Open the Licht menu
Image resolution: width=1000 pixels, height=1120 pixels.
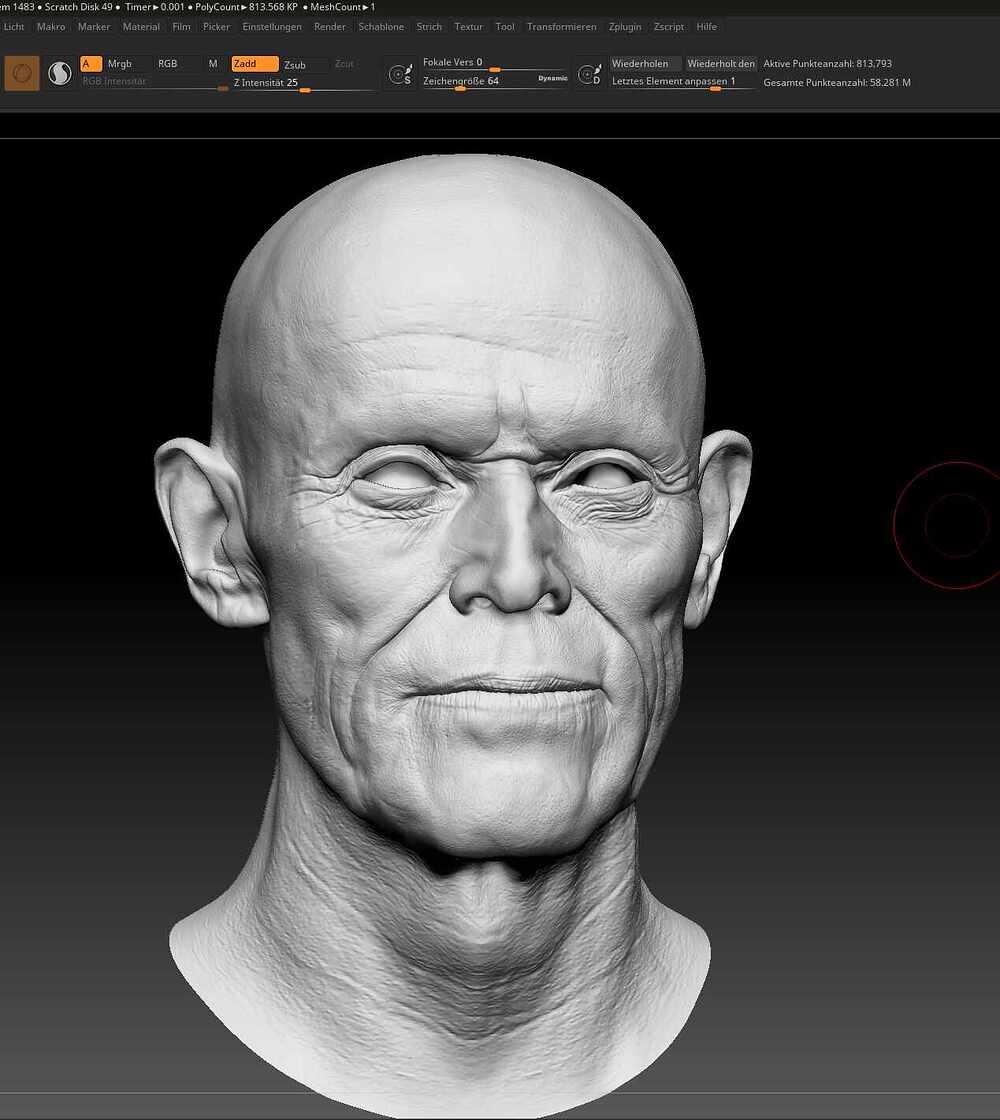click(x=14, y=26)
